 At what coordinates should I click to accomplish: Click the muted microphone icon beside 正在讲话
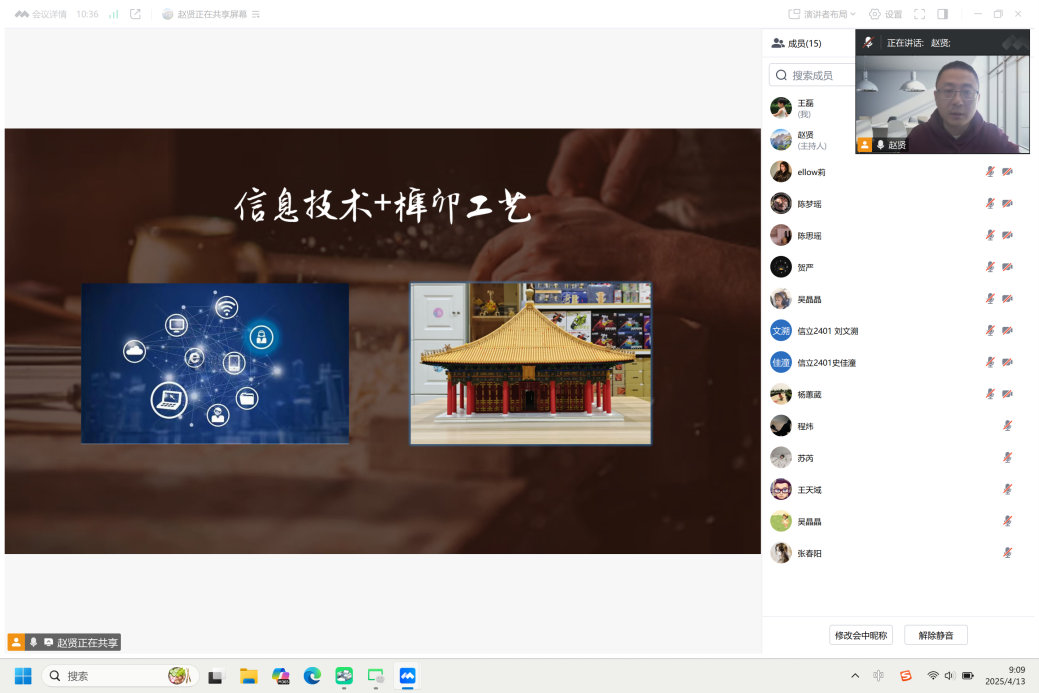pos(868,42)
